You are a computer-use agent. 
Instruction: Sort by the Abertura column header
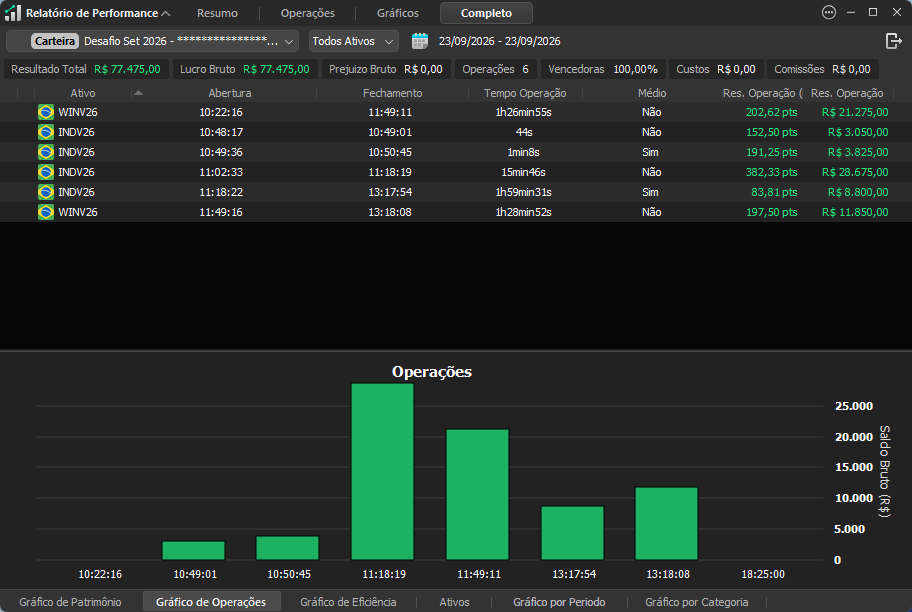(230, 93)
